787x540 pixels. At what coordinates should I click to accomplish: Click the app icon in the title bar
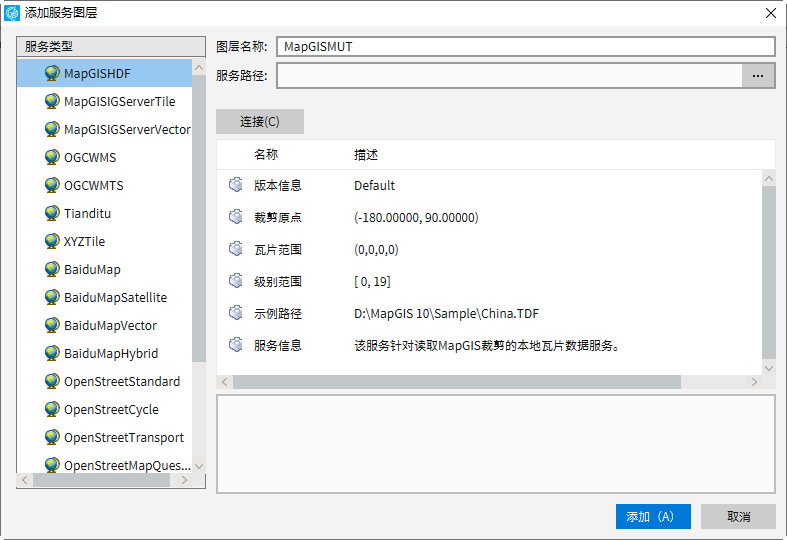point(12,13)
